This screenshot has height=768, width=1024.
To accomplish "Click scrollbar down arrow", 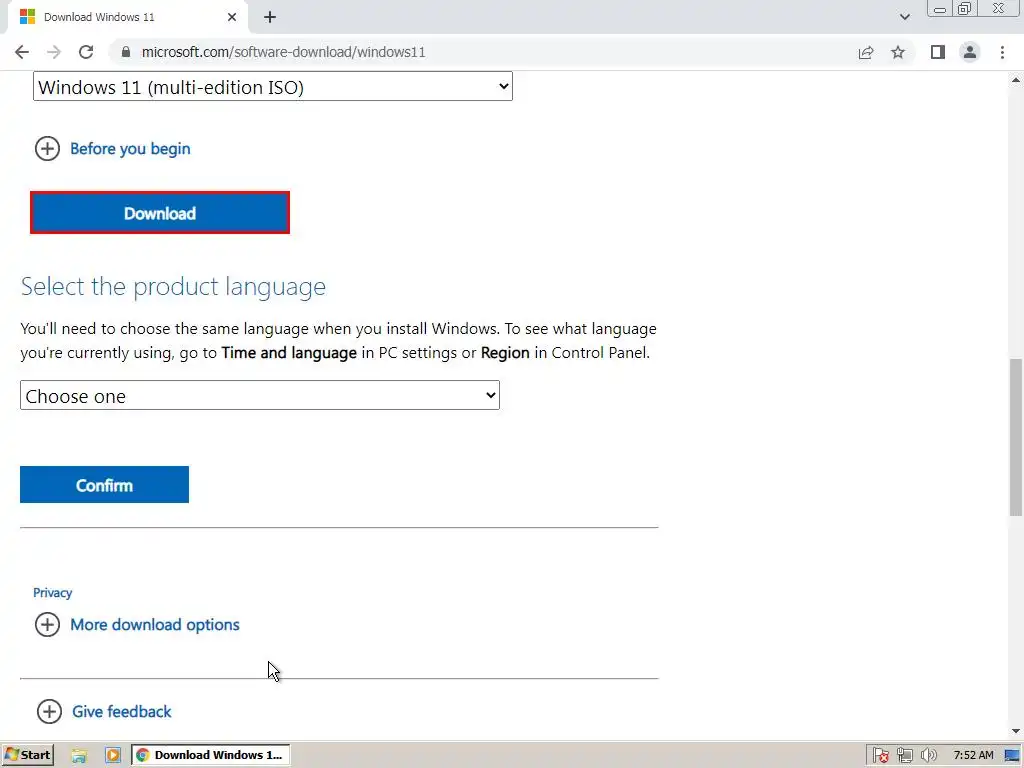I will pyautogui.click(x=1016, y=731).
